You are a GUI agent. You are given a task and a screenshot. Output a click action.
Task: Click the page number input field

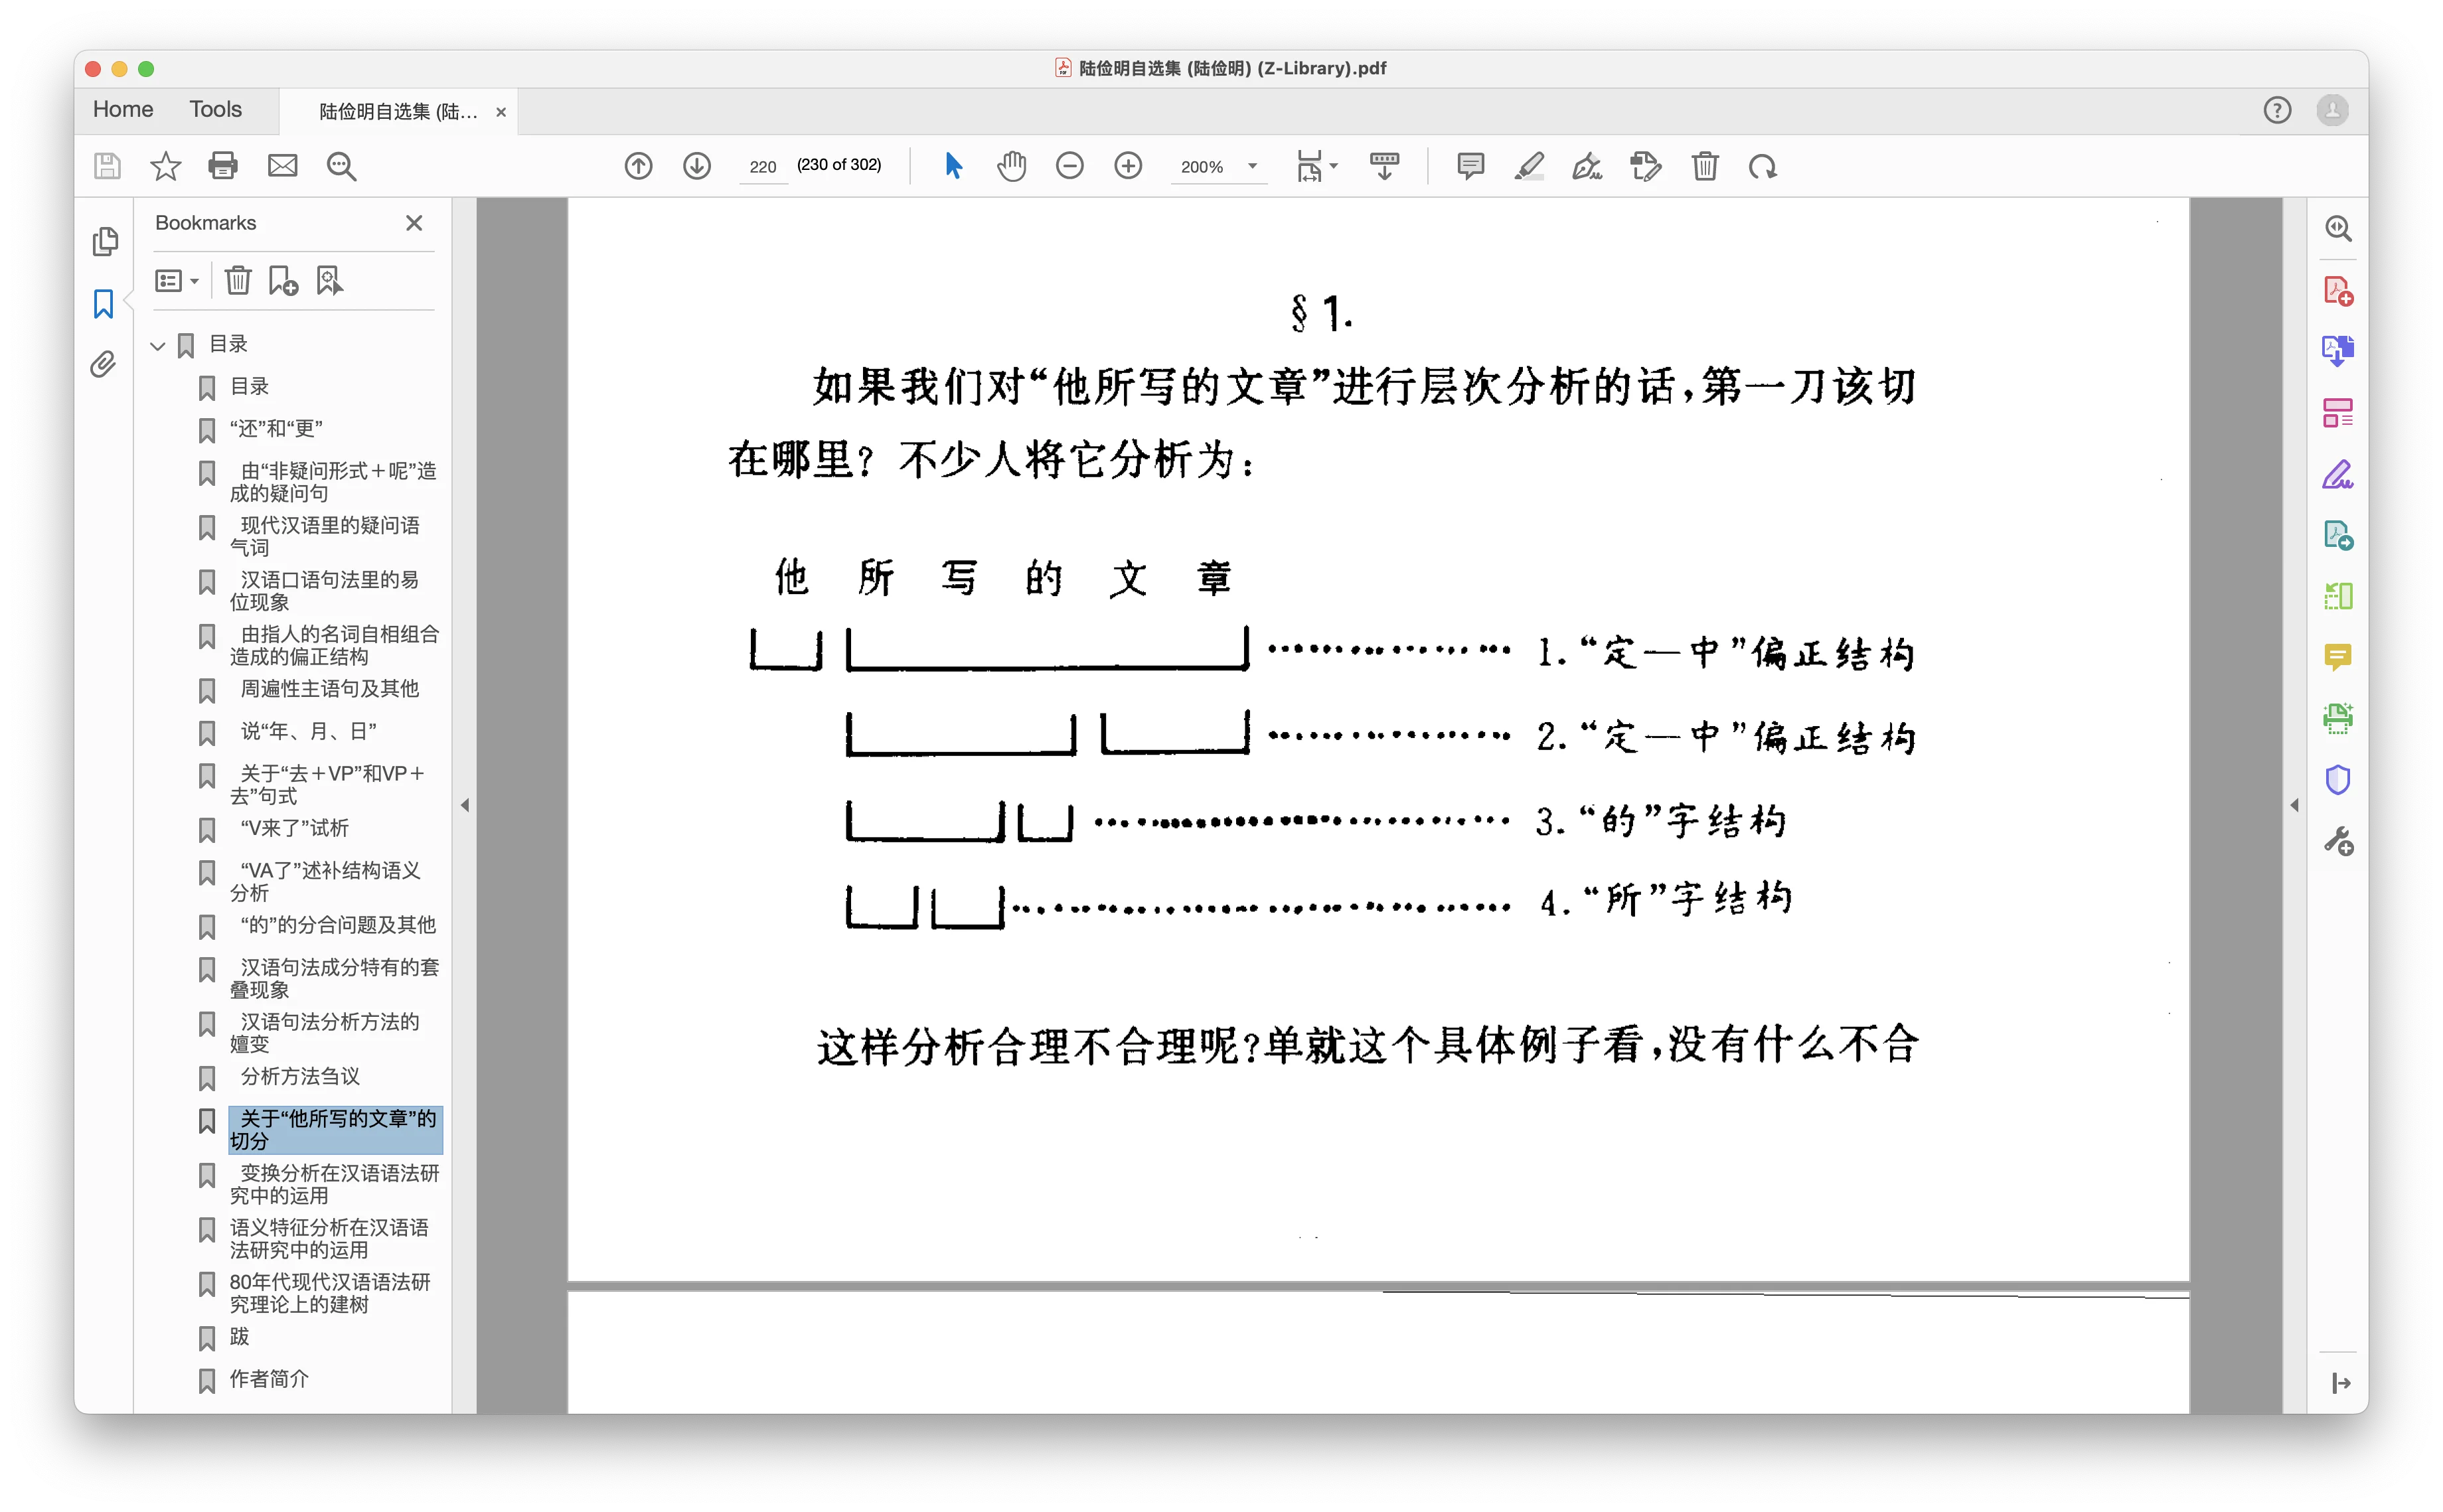click(763, 166)
